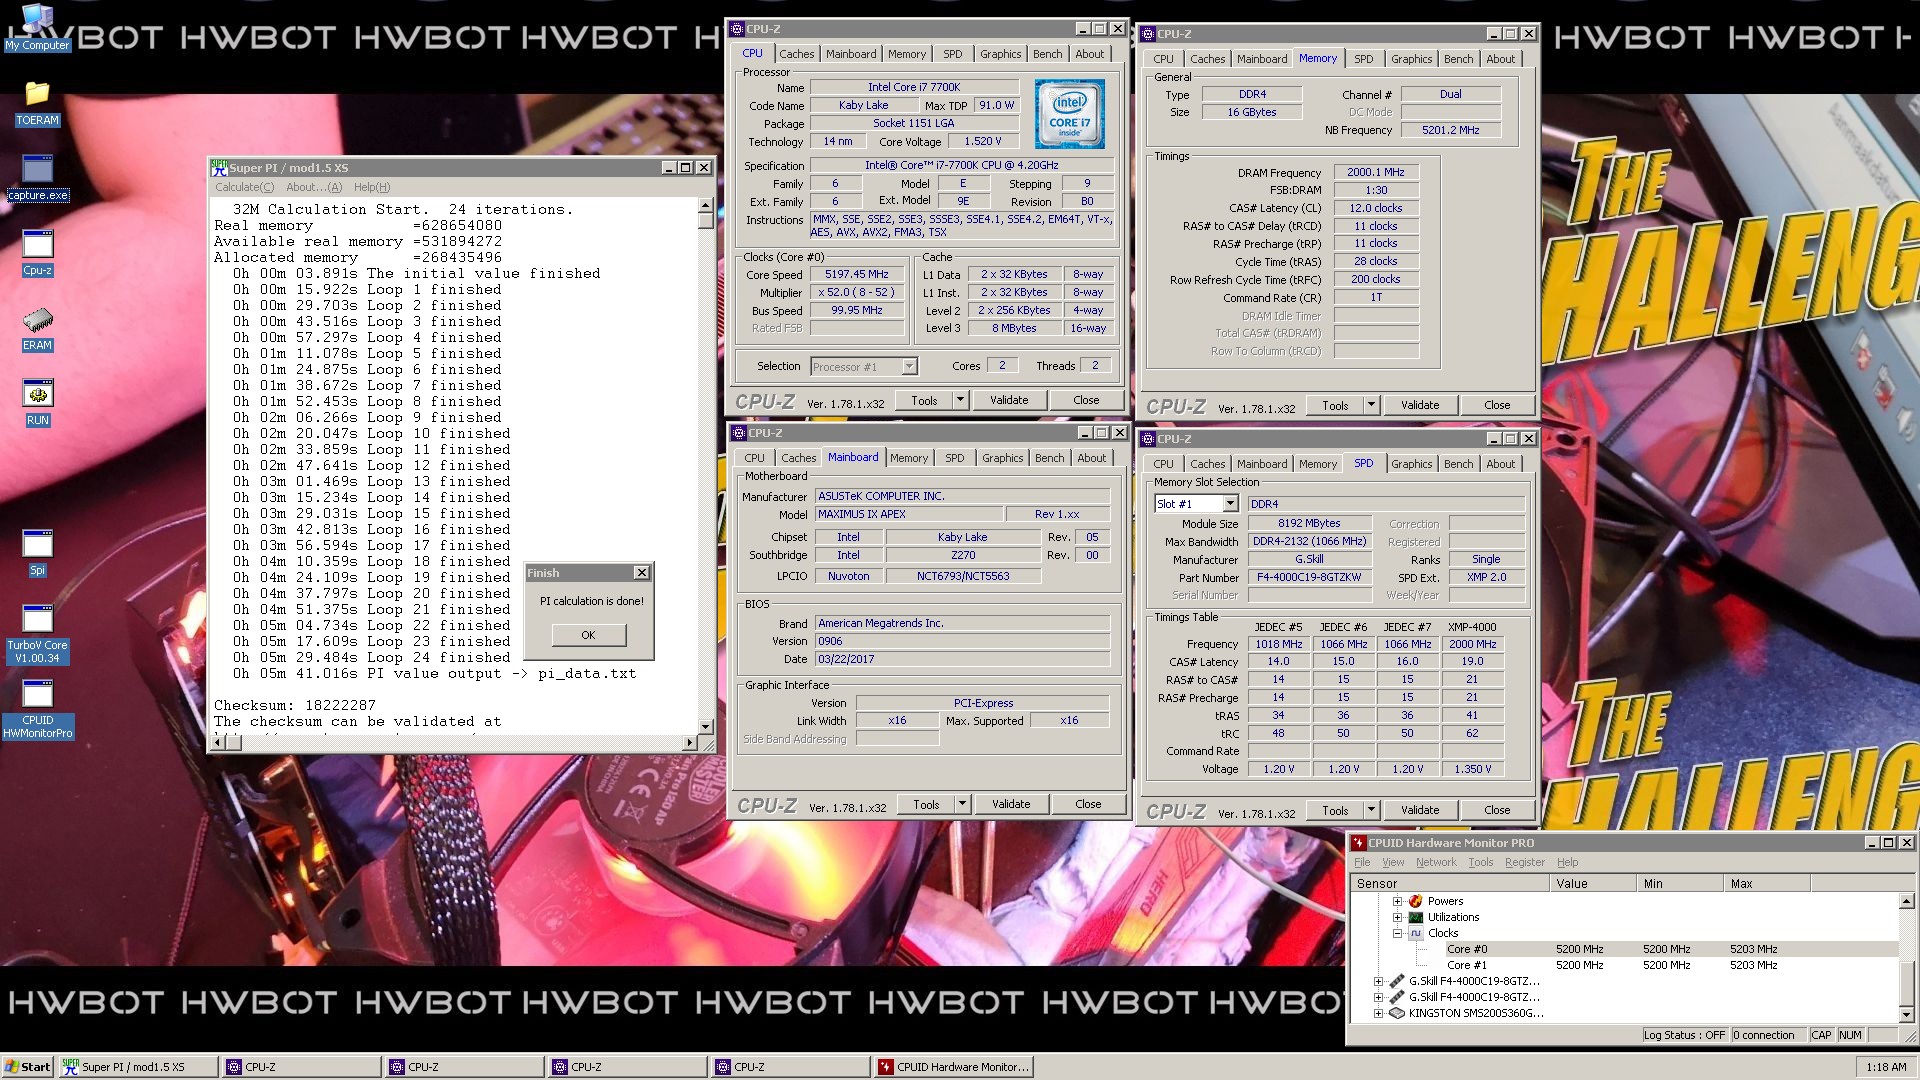Switch to Caches tab in CPU window
Image resolution: width=1920 pixels, height=1080 pixels.
pos(797,54)
